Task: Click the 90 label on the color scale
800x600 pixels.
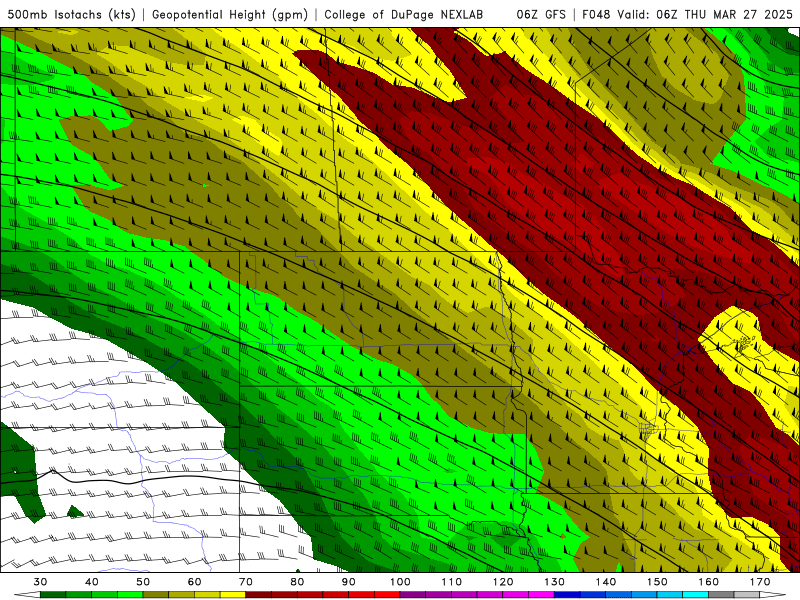Action: tap(348, 582)
